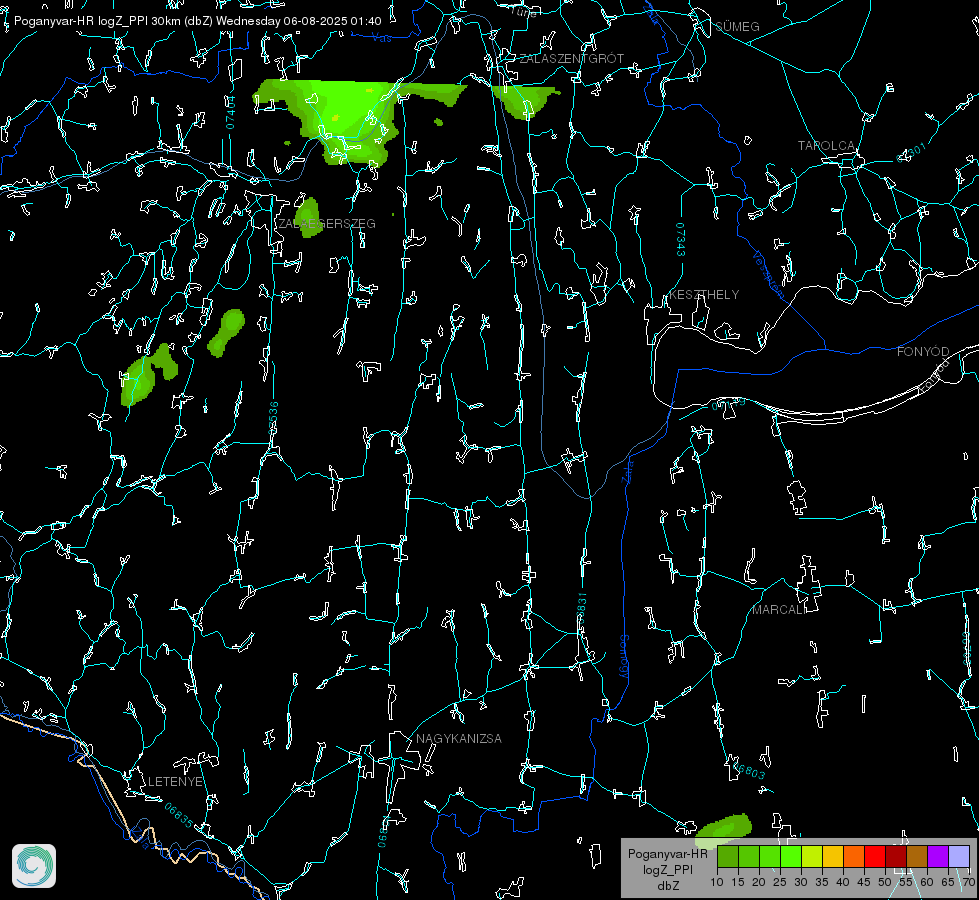Screen dimensions: 979x900
Task: Click the LETENYE town label
Action: (x=175, y=782)
